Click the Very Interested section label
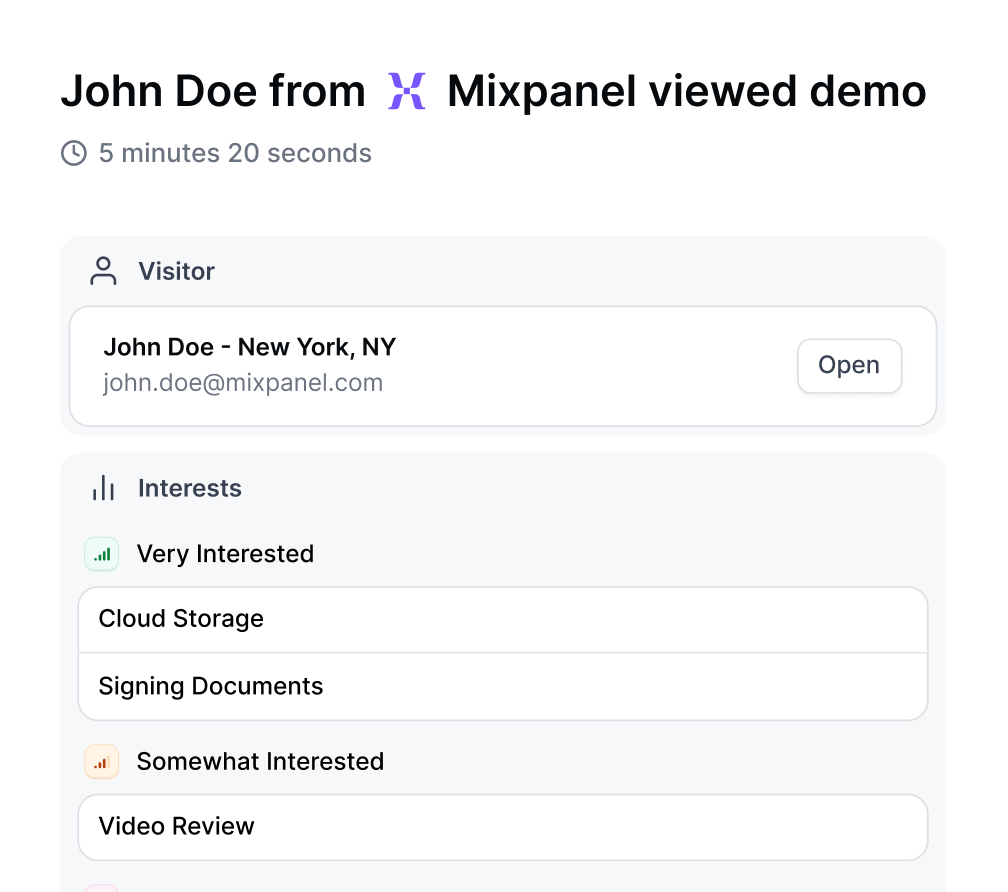The height and width of the screenshot is (892, 1008). click(x=225, y=554)
